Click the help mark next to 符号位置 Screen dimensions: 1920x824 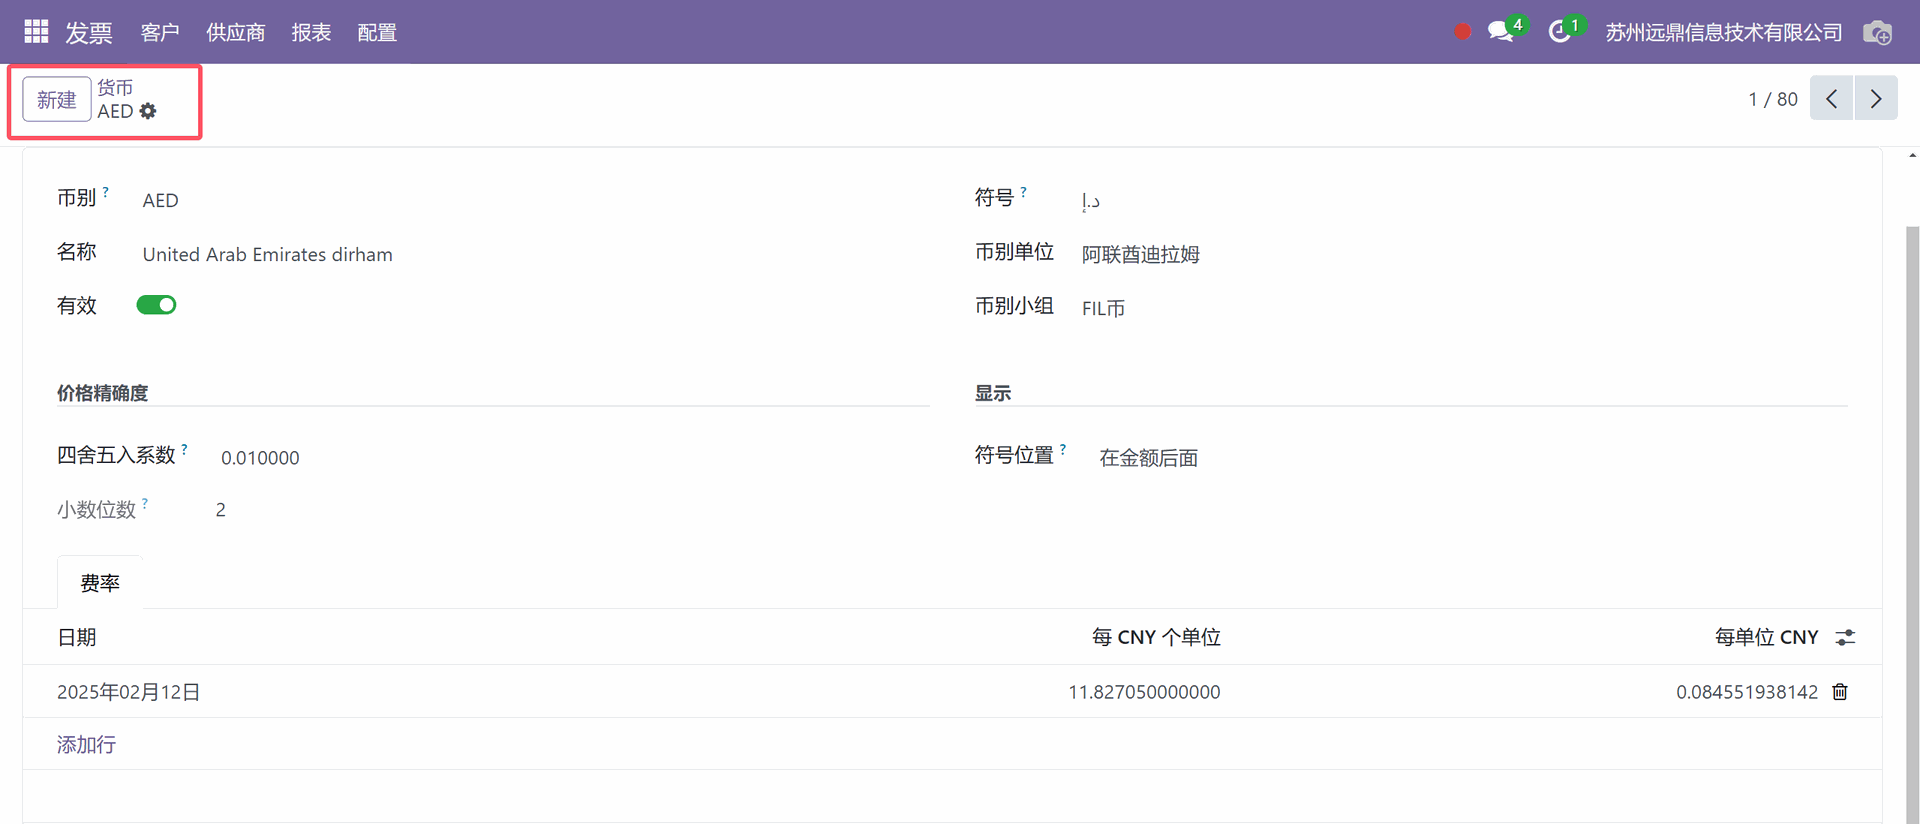pyautogui.click(x=1063, y=449)
